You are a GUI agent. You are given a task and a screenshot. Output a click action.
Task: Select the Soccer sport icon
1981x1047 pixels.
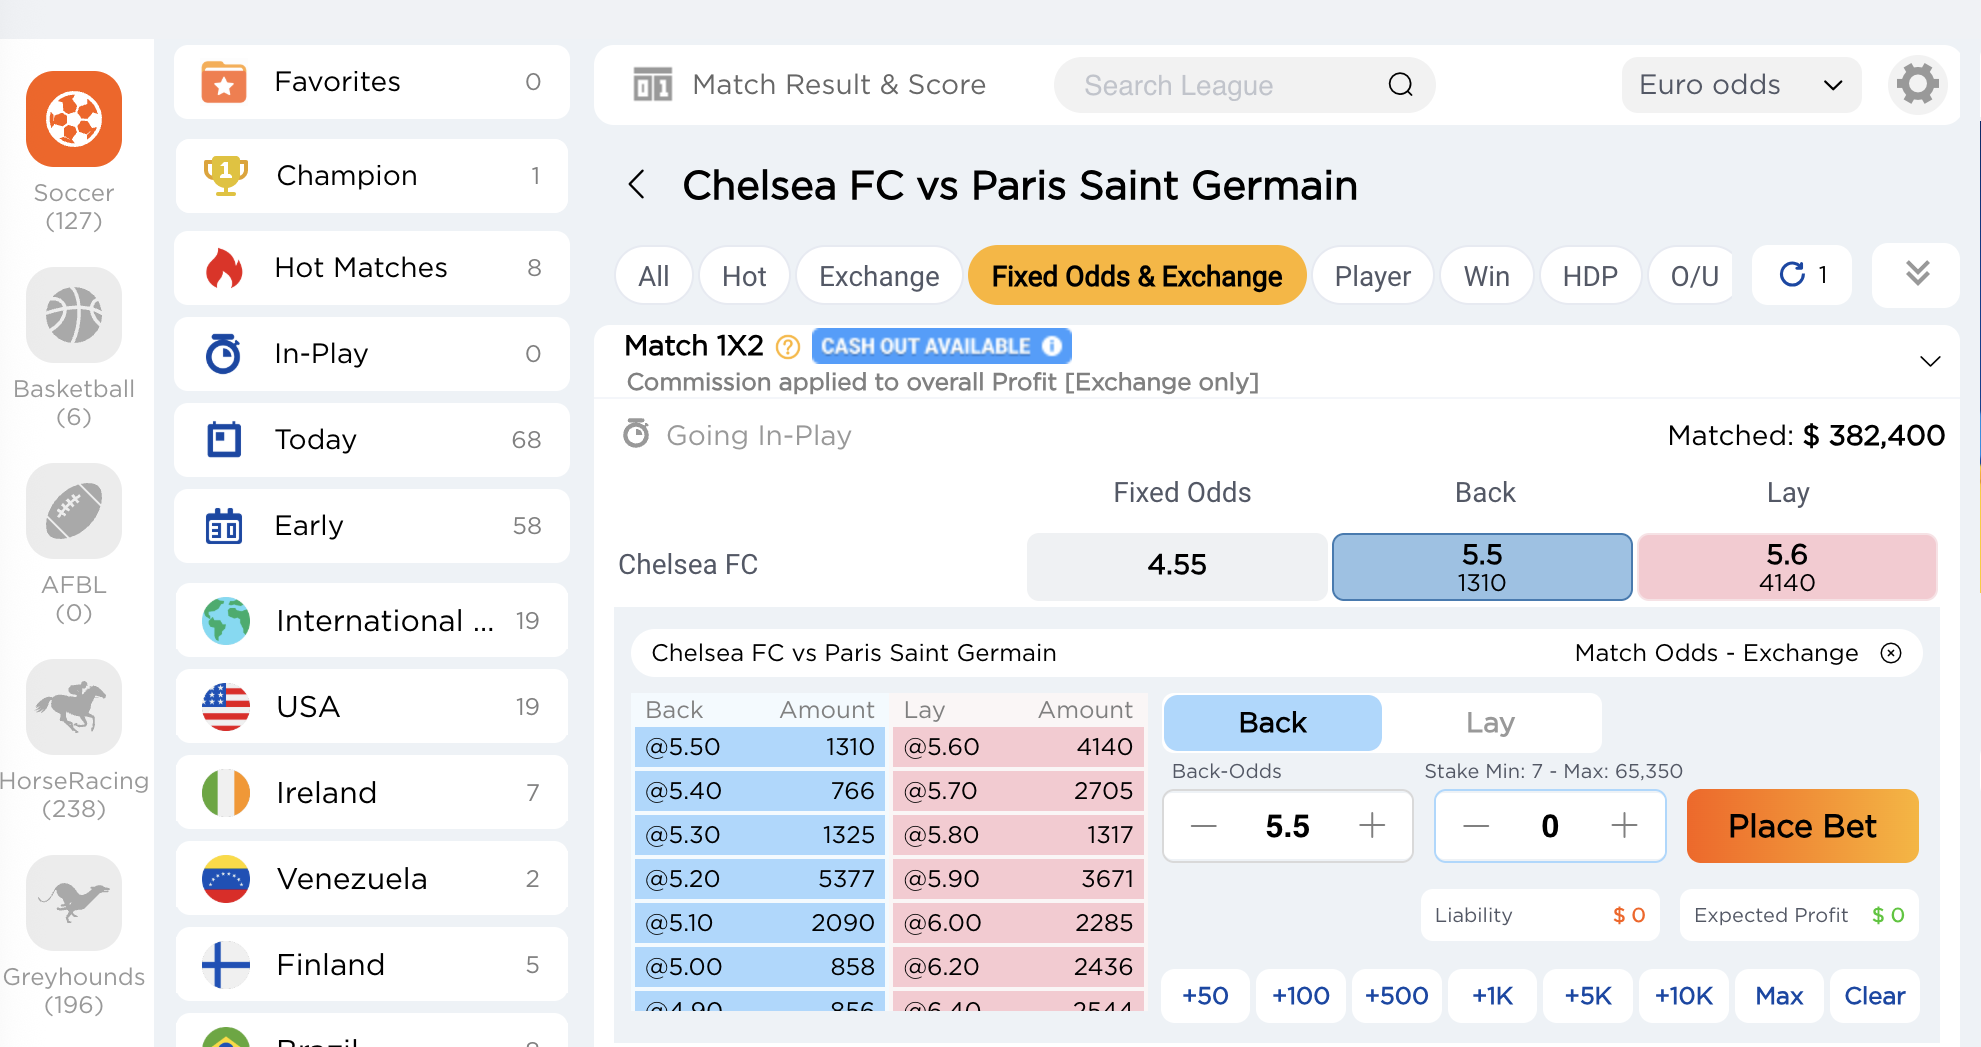point(74,119)
